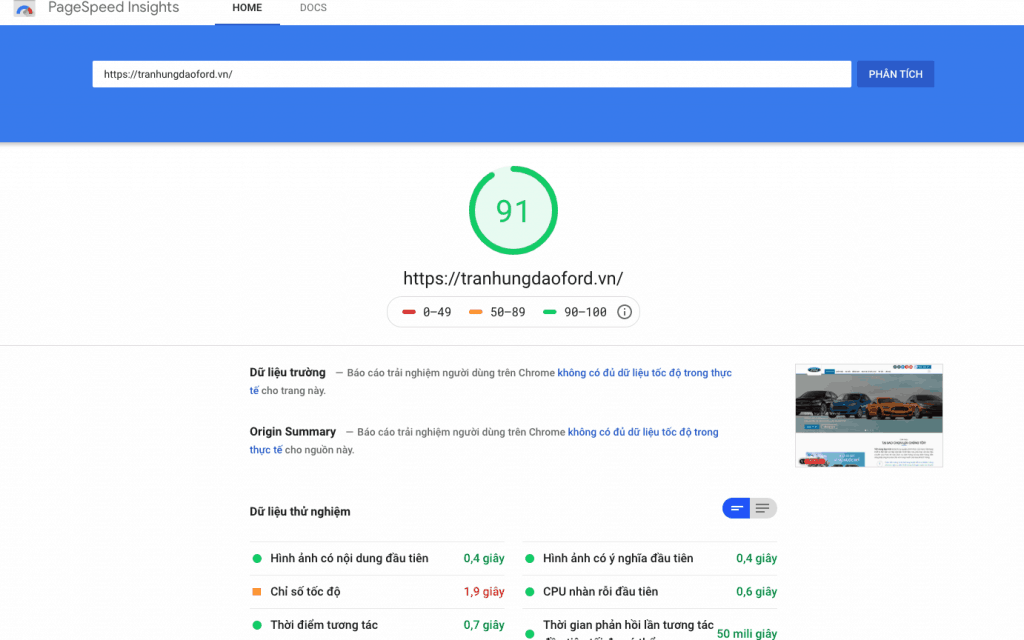Expand the Chỉ số tốc độ metric
The height and width of the screenshot is (640, 1024).
pyautogui.click(x=305, y=592)
